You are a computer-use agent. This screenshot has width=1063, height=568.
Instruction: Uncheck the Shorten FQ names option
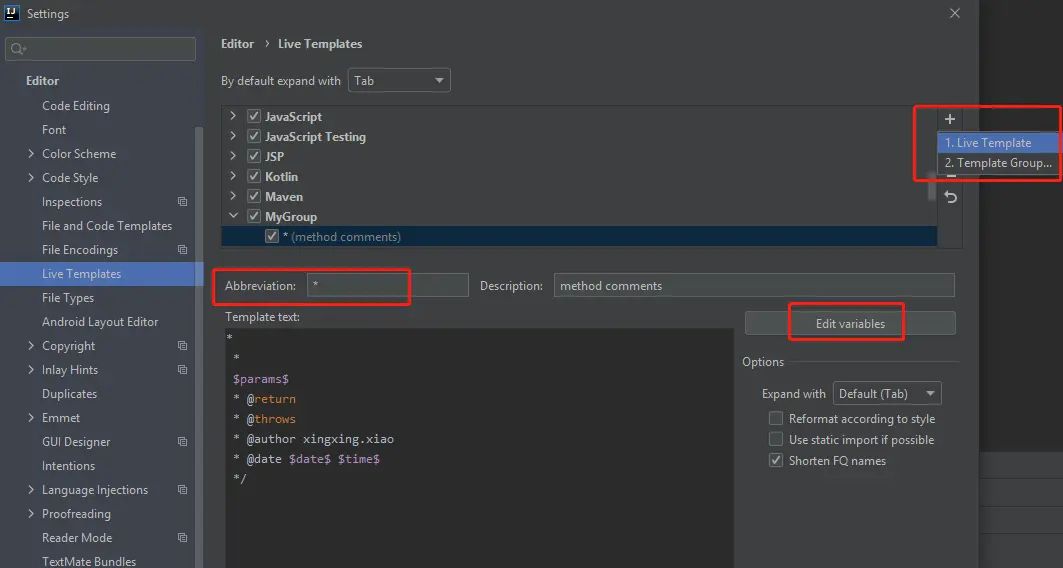775,461
